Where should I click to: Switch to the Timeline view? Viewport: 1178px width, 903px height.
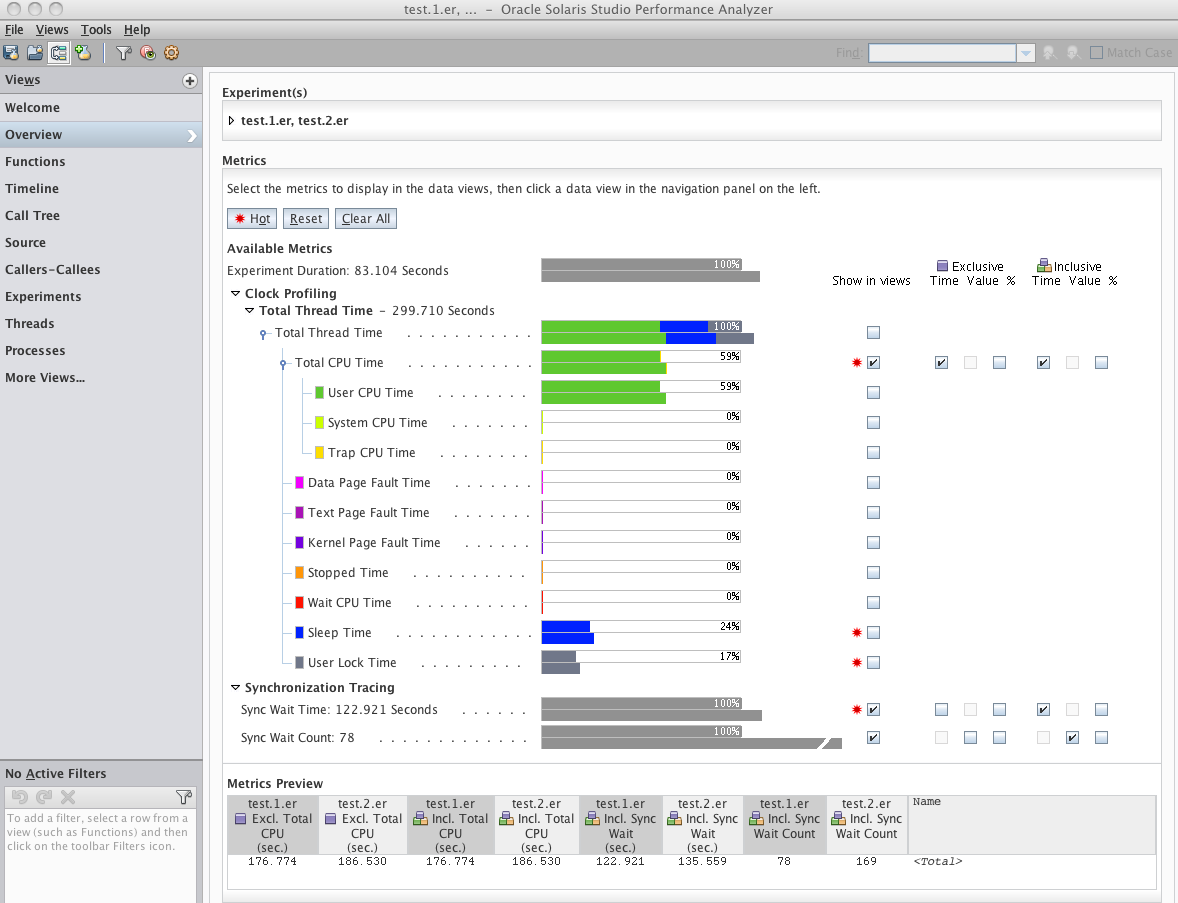tap(101, 189)
